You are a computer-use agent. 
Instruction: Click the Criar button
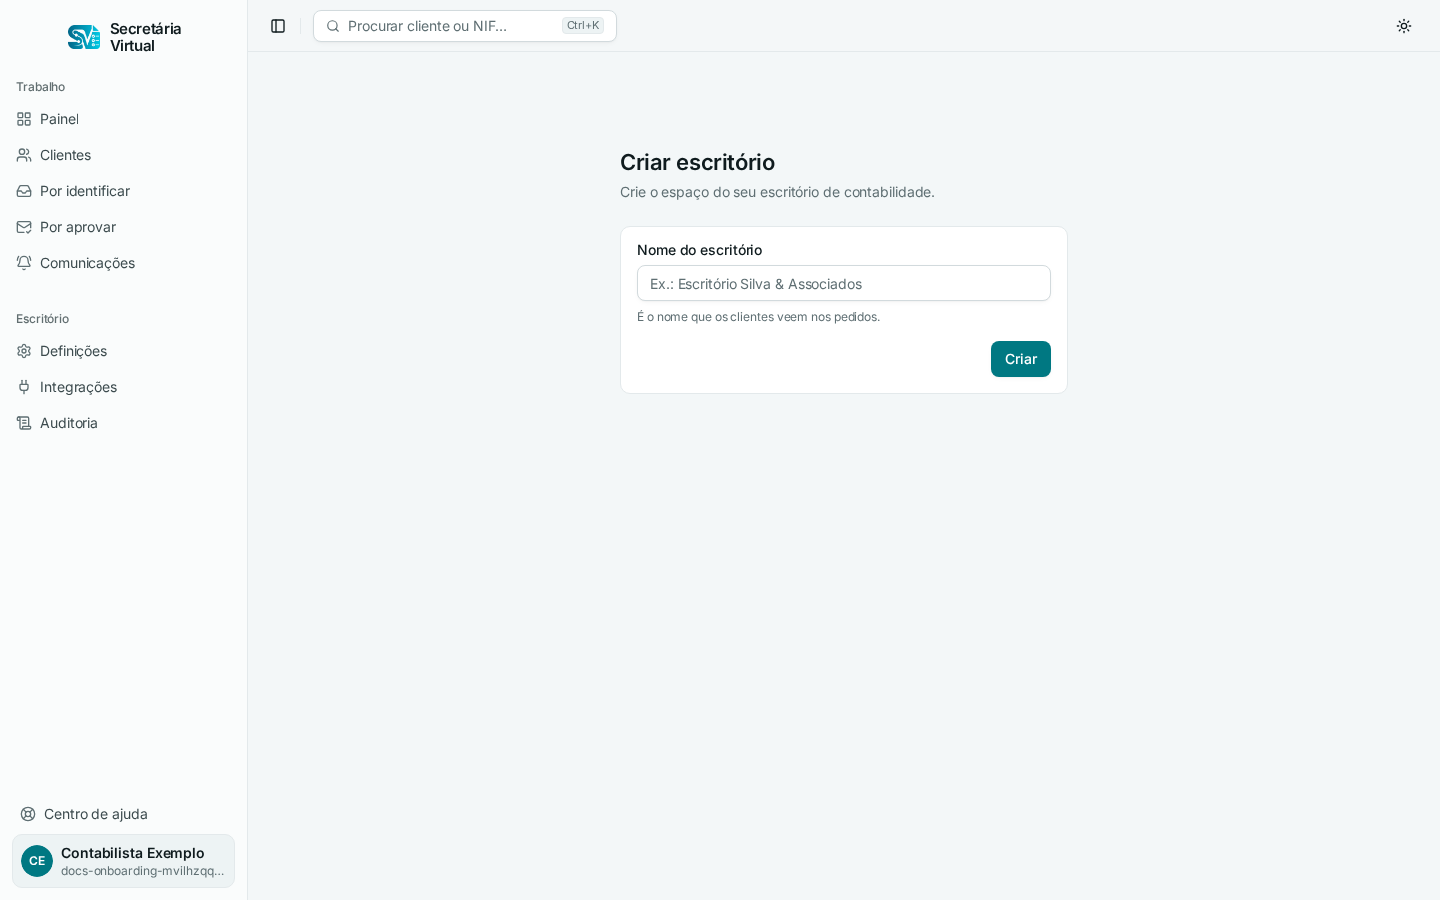tap(1021, 359)
